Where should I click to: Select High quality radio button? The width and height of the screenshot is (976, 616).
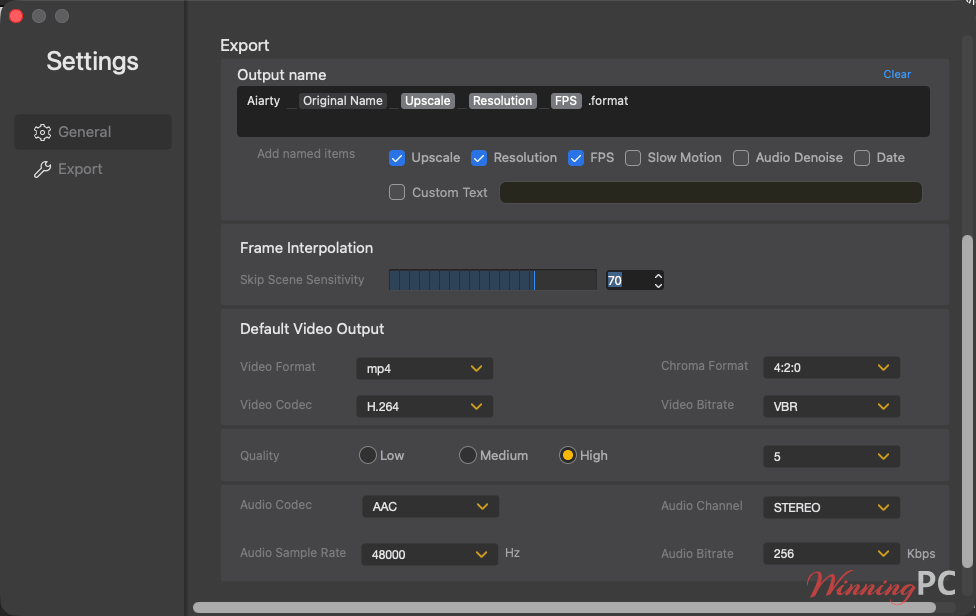coord(567,455)
